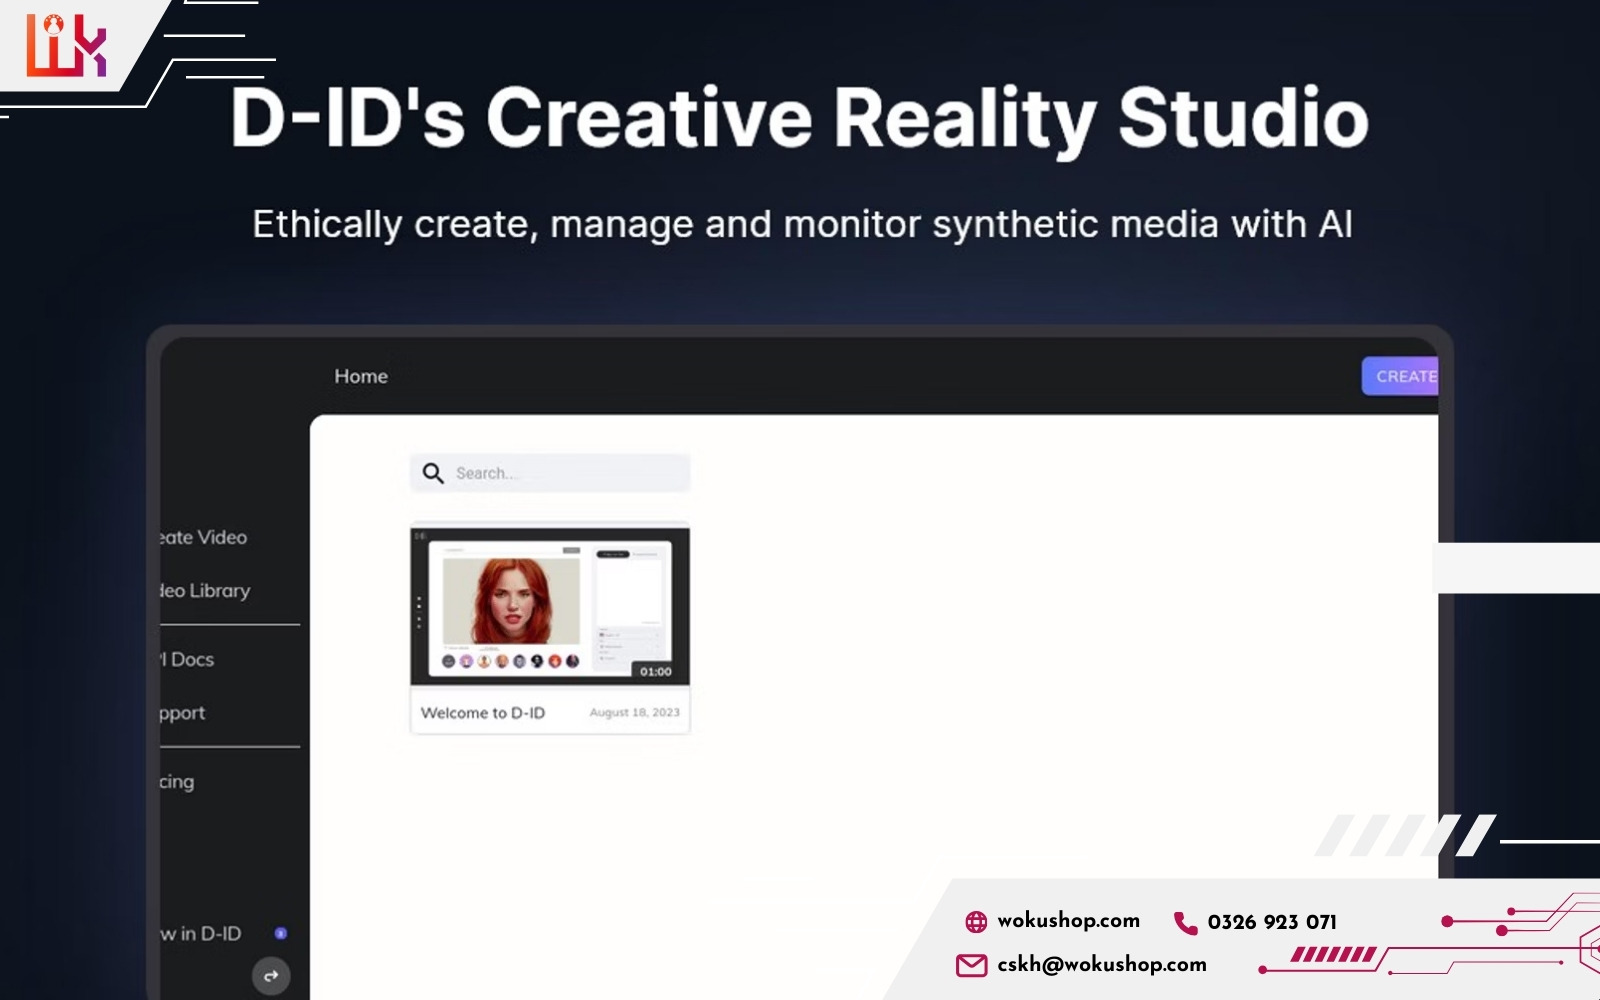Open What's new in D-ID item
Screen dimensions: 1600x1000
pyautogui.click(x=201, y=933)
